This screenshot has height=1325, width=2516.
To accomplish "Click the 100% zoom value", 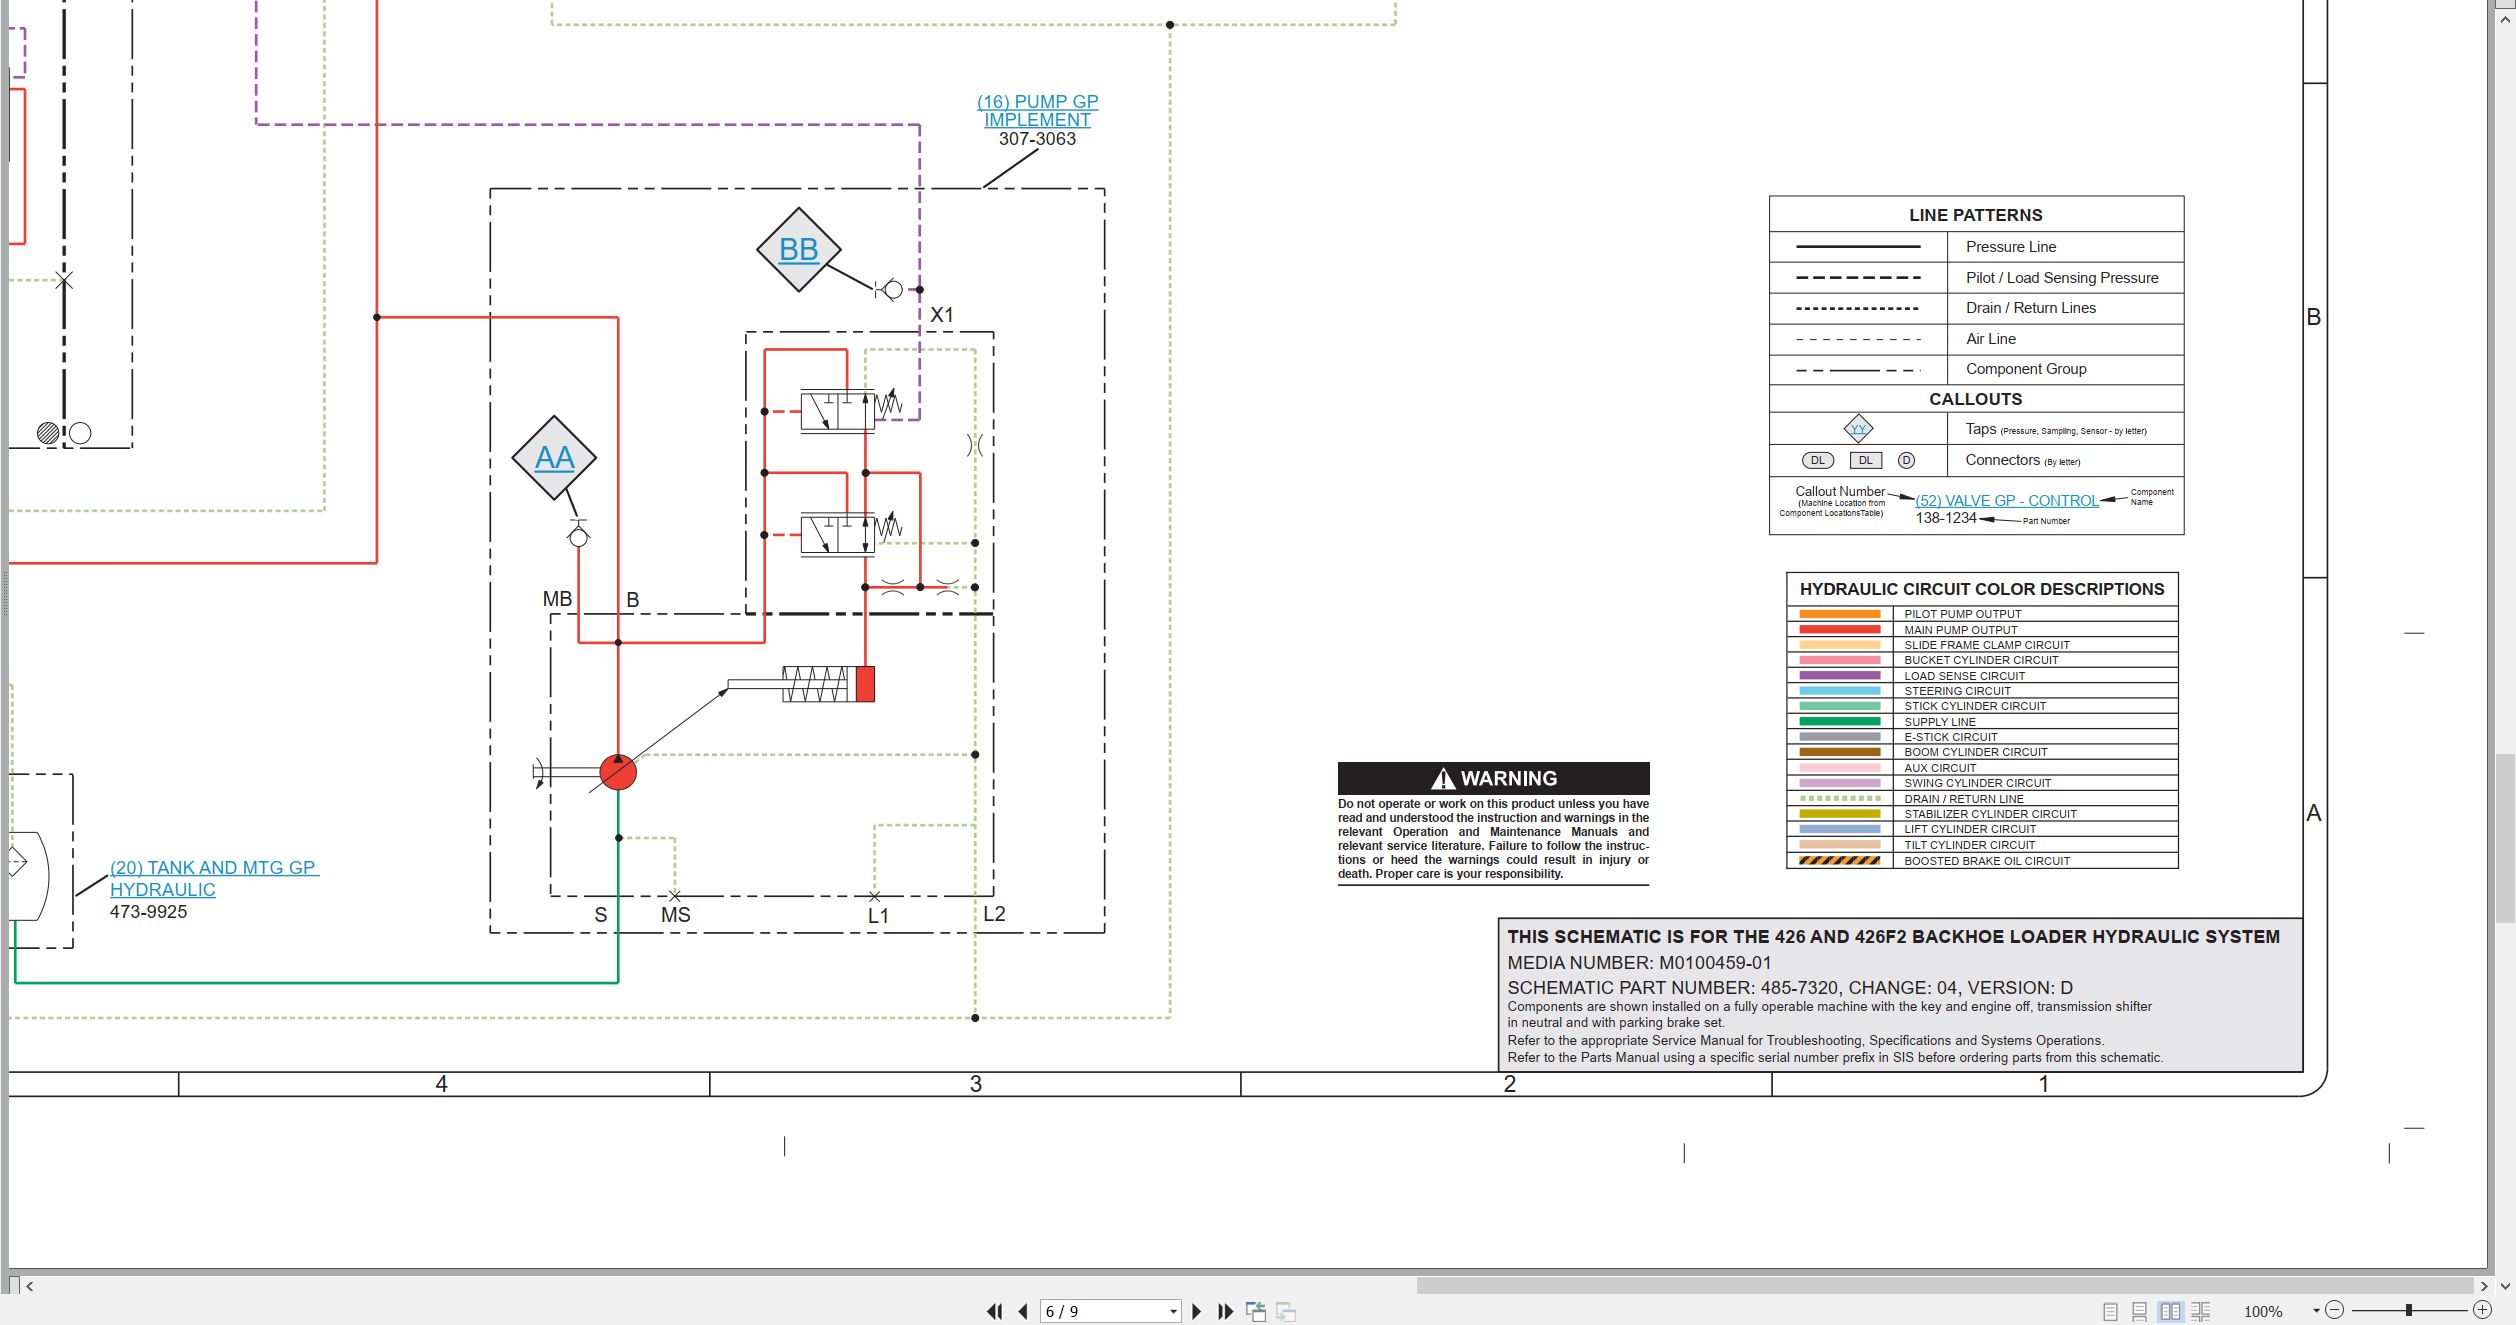I will pyautogui.click(x=2263, y=1311).
